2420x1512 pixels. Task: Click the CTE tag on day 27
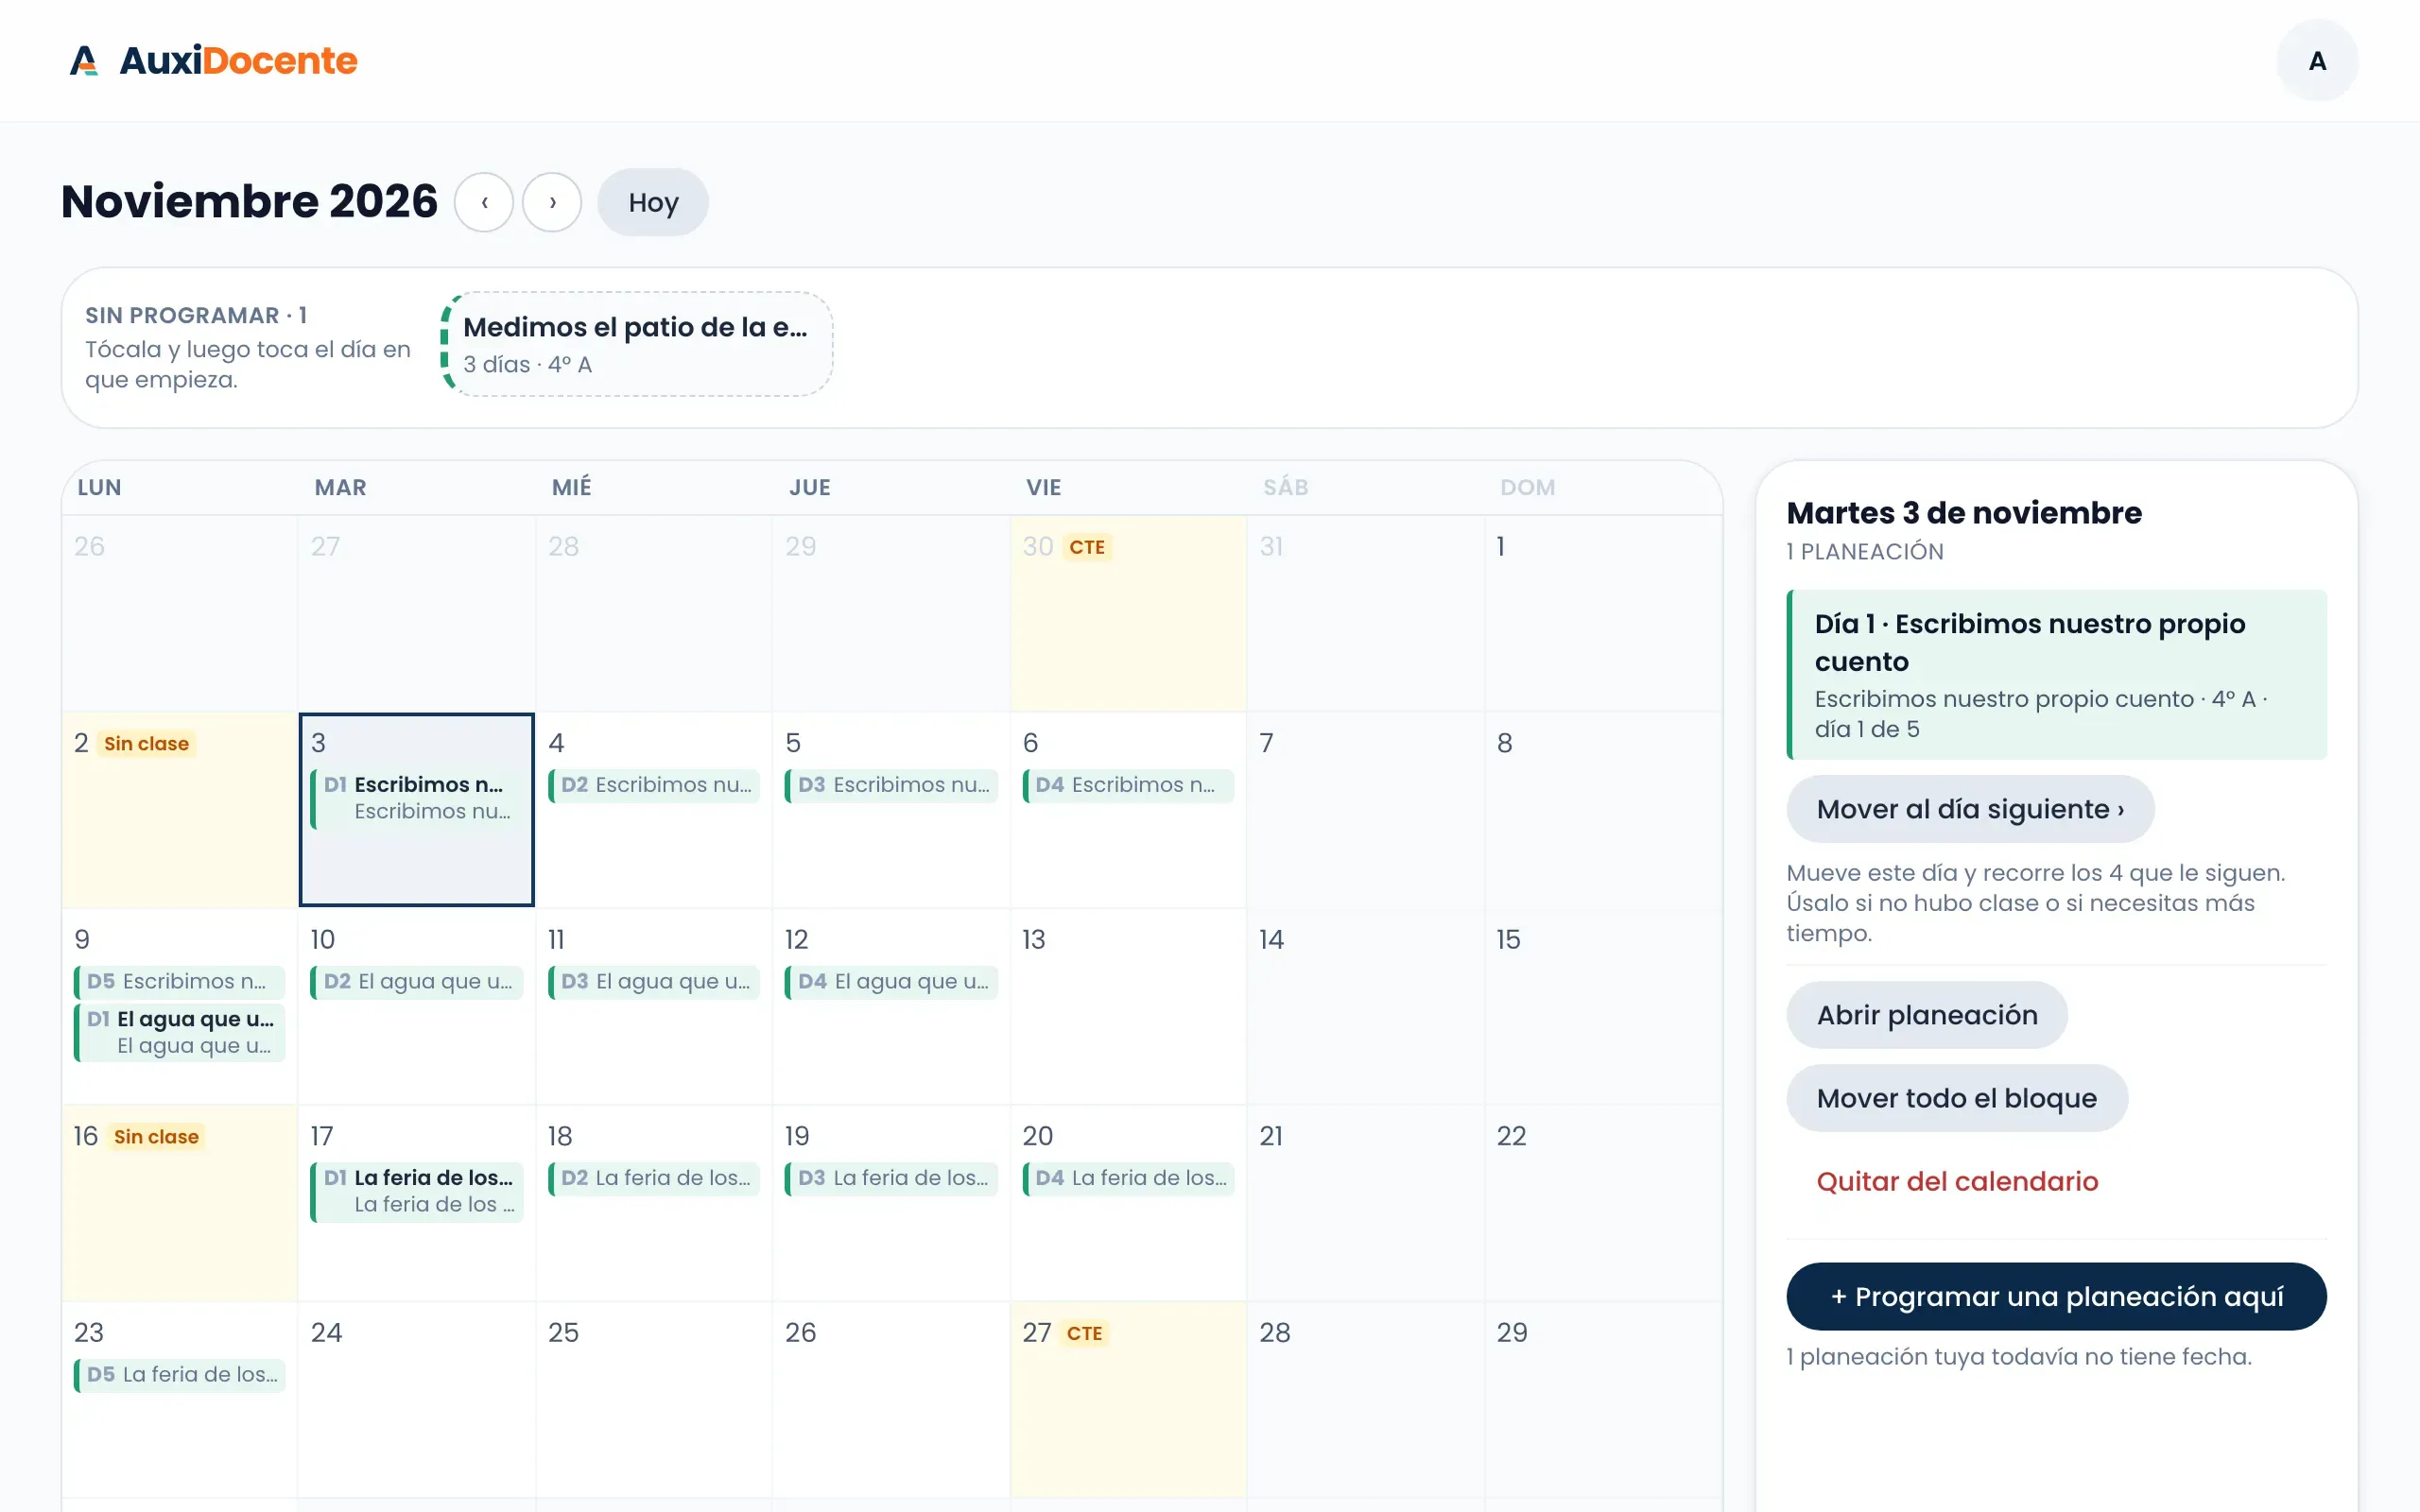tap(1084, 1333)
